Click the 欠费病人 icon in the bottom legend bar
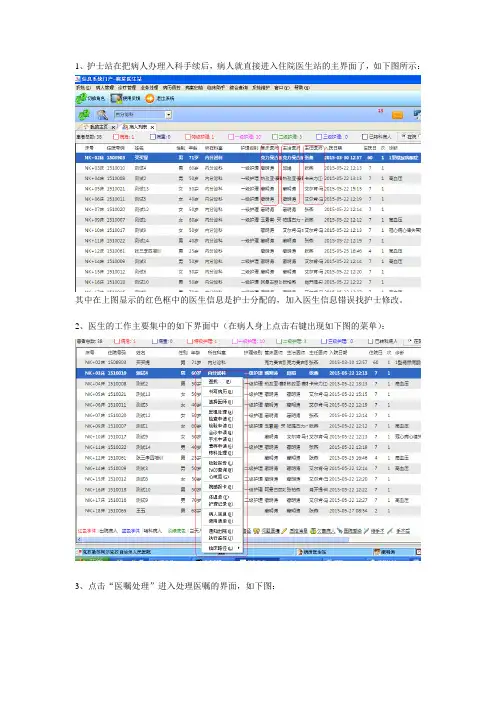 (313, 531)
